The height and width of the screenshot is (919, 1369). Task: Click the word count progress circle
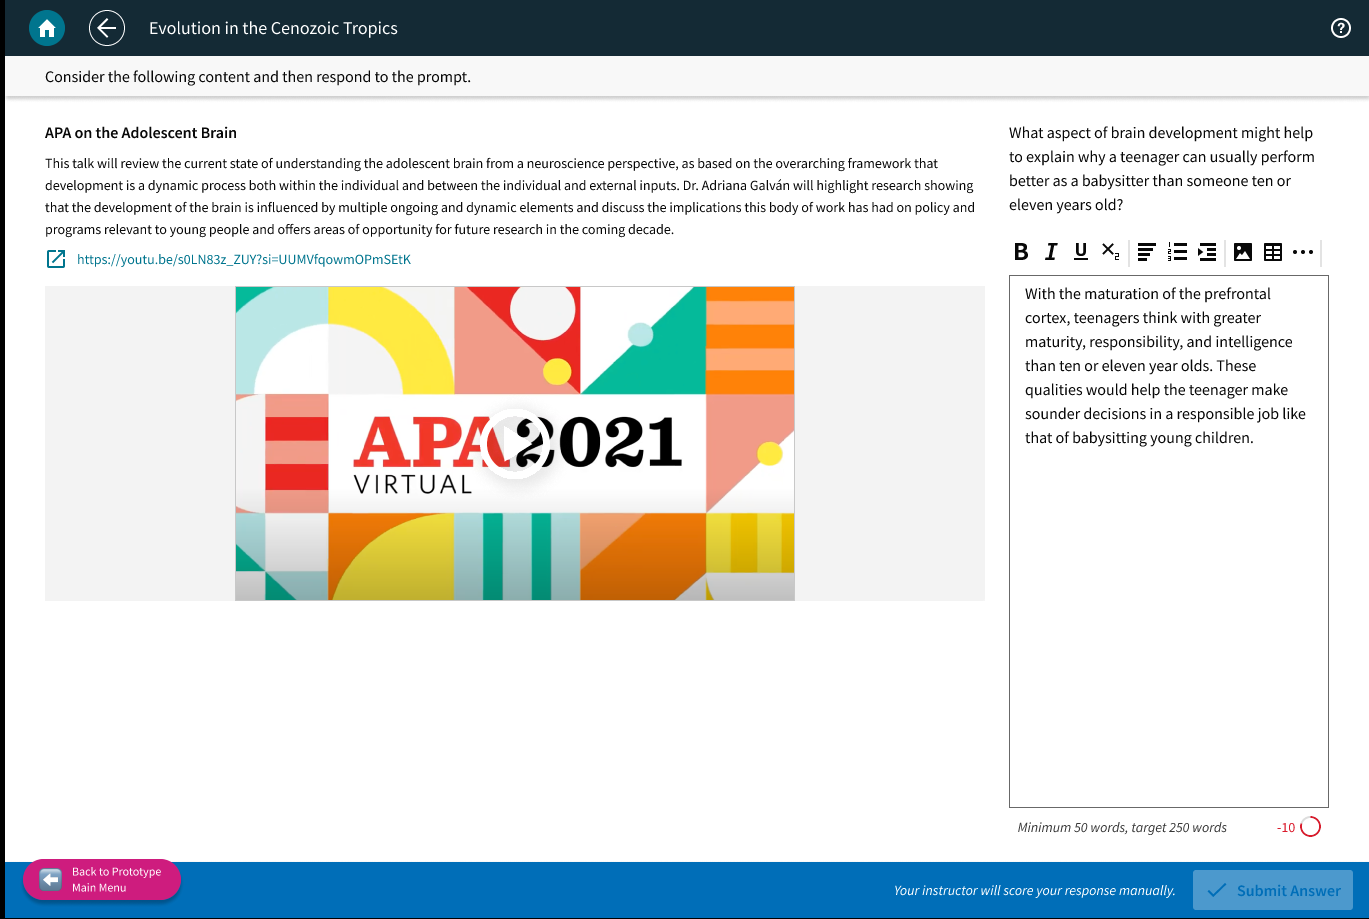point(1310,827)
